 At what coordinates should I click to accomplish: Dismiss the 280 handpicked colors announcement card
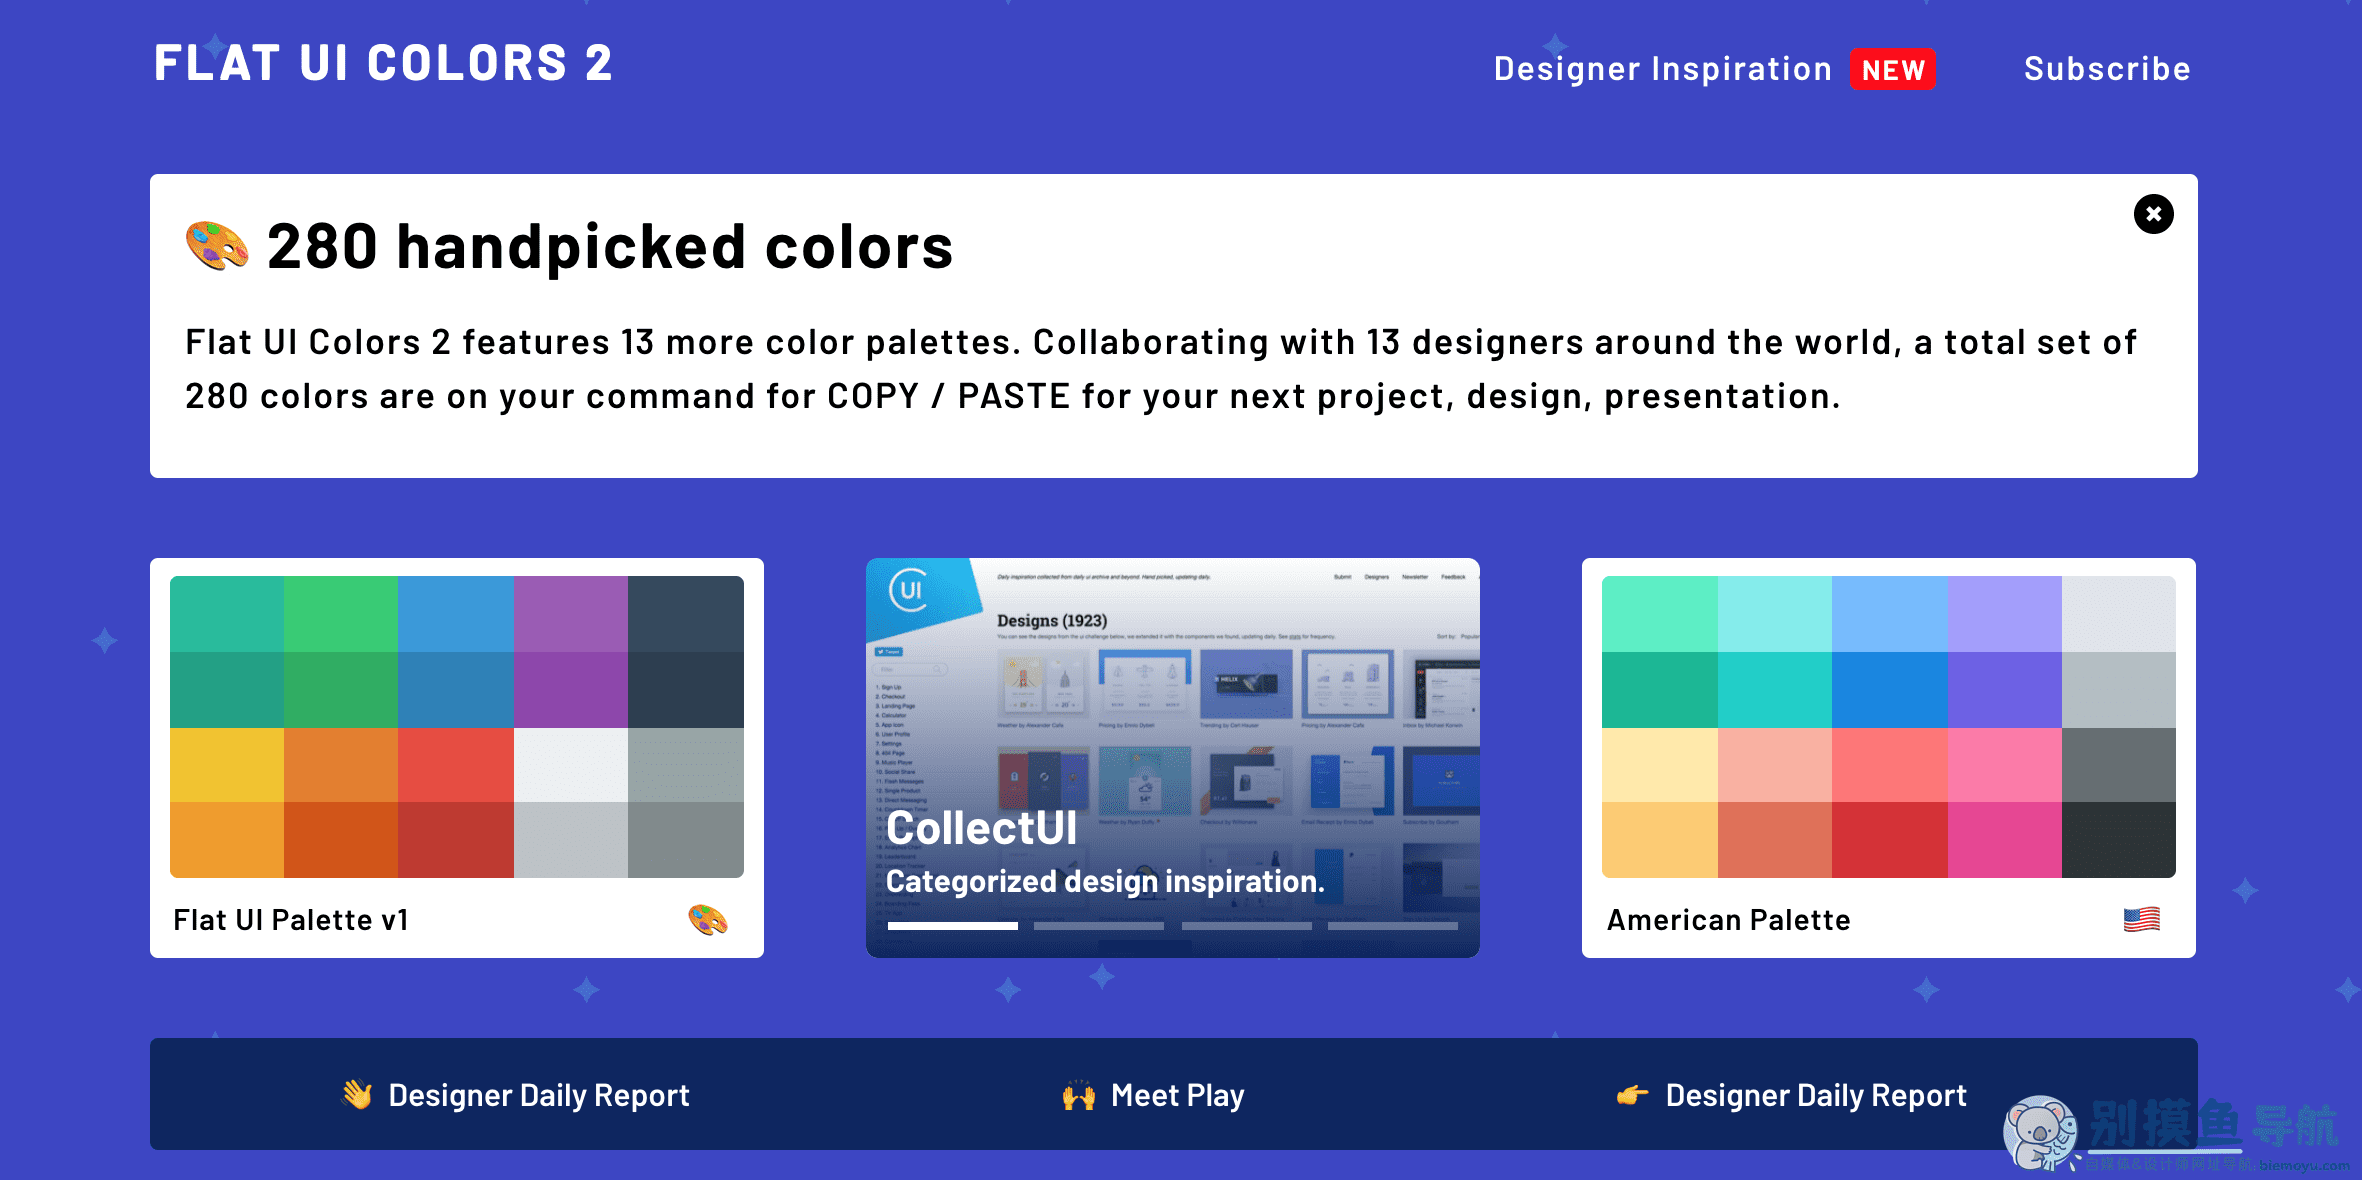pyautogui.click(x=2154, y=214)
